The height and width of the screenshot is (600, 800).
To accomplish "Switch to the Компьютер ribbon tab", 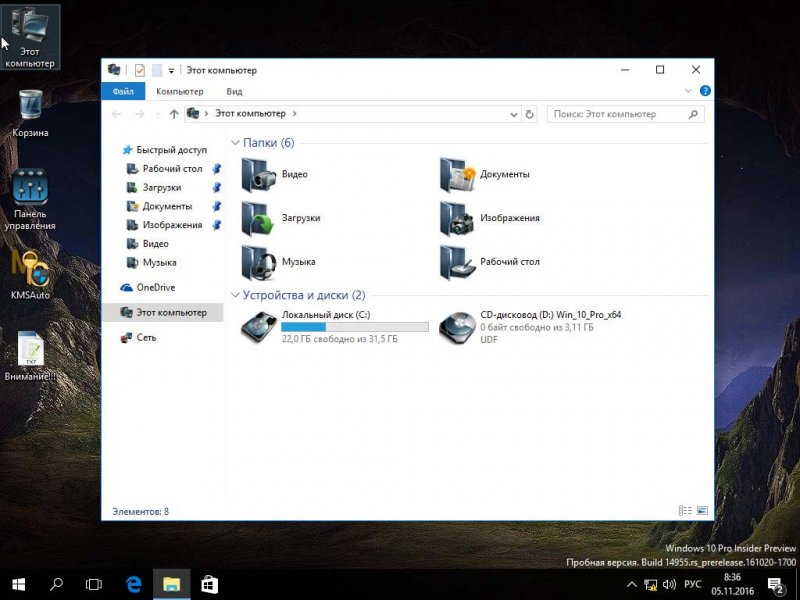I will click(x=180, y=91).
